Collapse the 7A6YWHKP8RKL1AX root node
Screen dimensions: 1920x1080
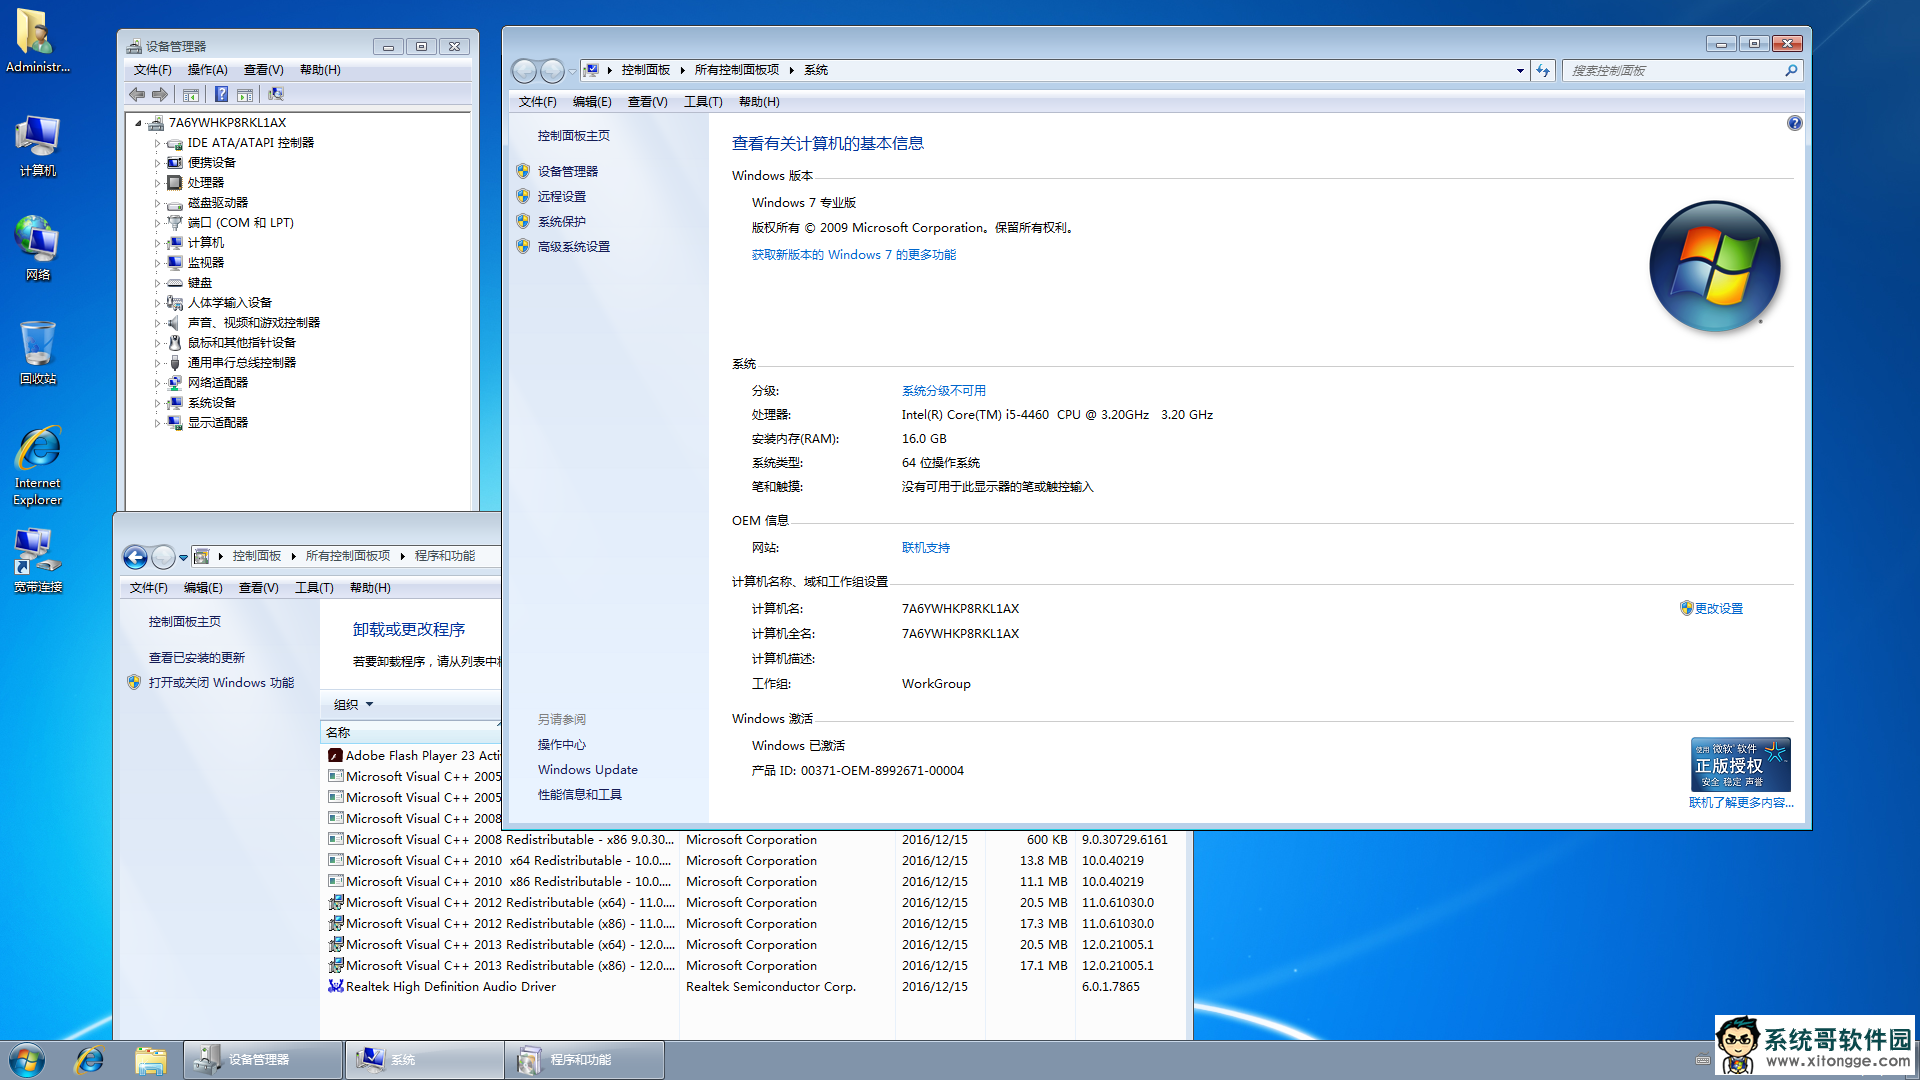138,123
